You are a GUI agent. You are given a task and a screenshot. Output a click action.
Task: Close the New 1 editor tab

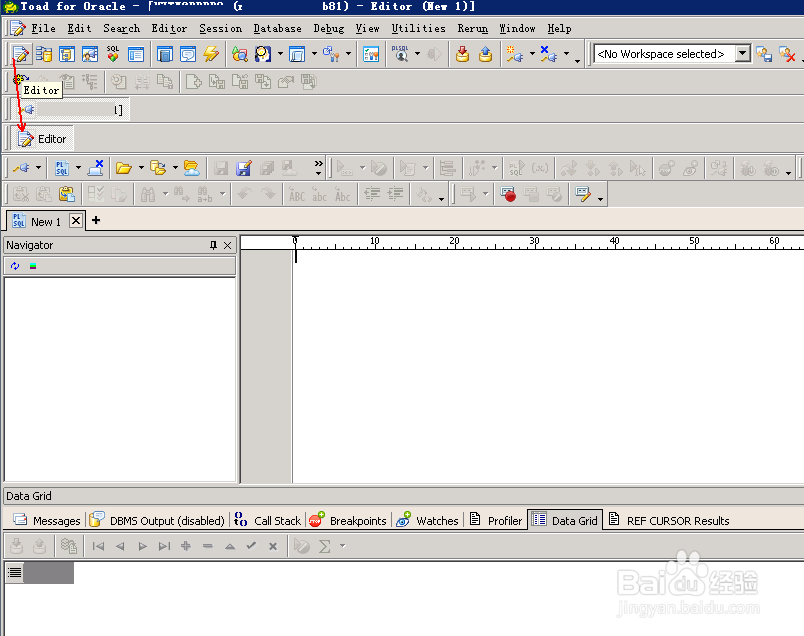(x=76, y=221)
